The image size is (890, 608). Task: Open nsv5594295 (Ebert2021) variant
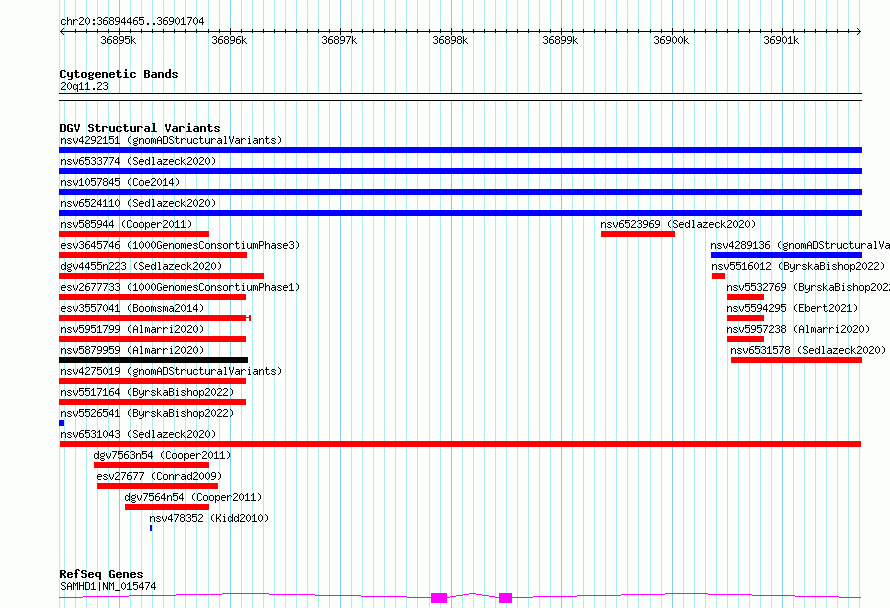coord(792,308)
